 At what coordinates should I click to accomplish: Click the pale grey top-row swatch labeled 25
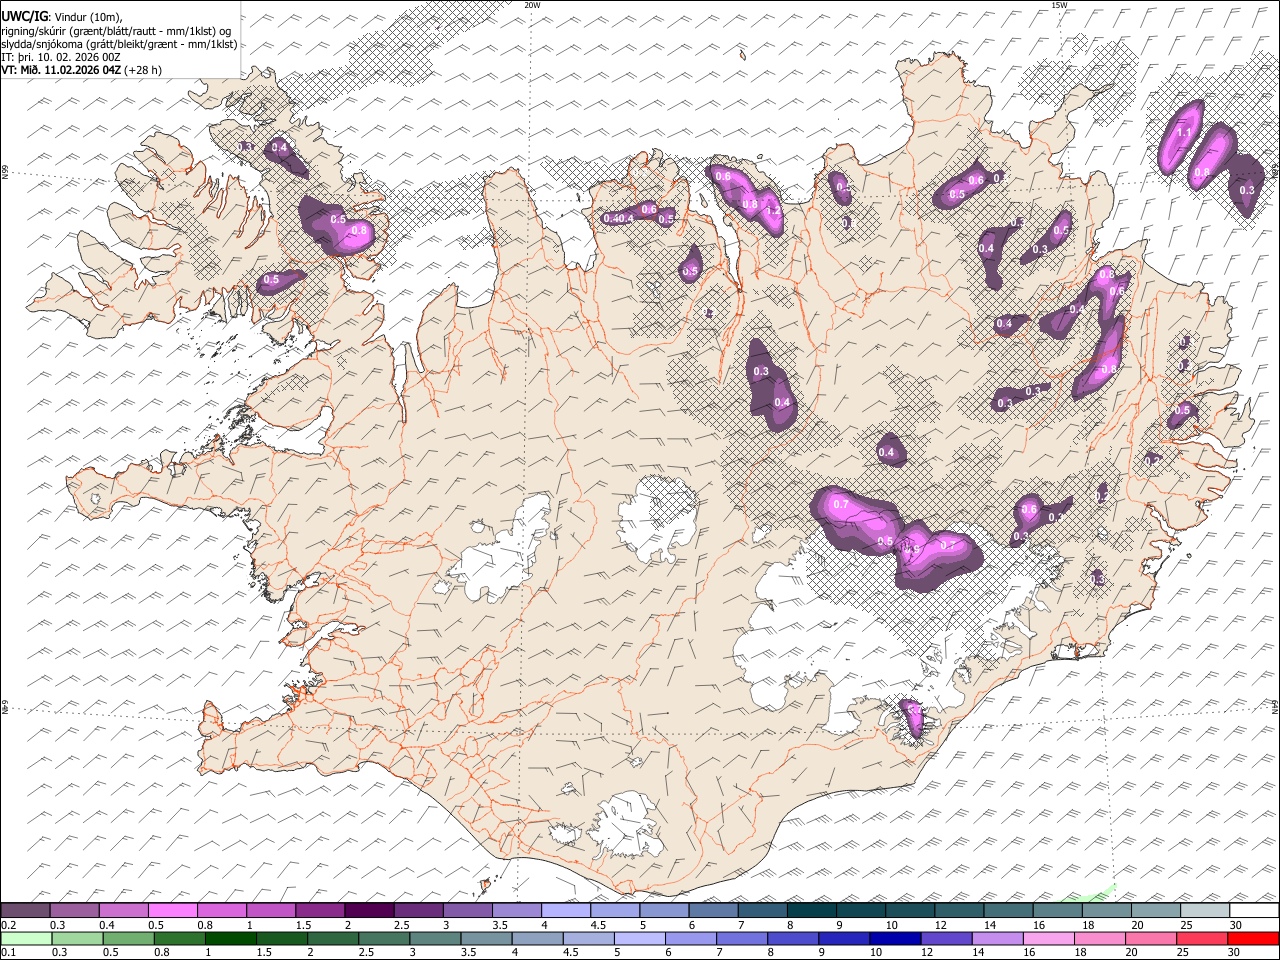[1205, 910]
